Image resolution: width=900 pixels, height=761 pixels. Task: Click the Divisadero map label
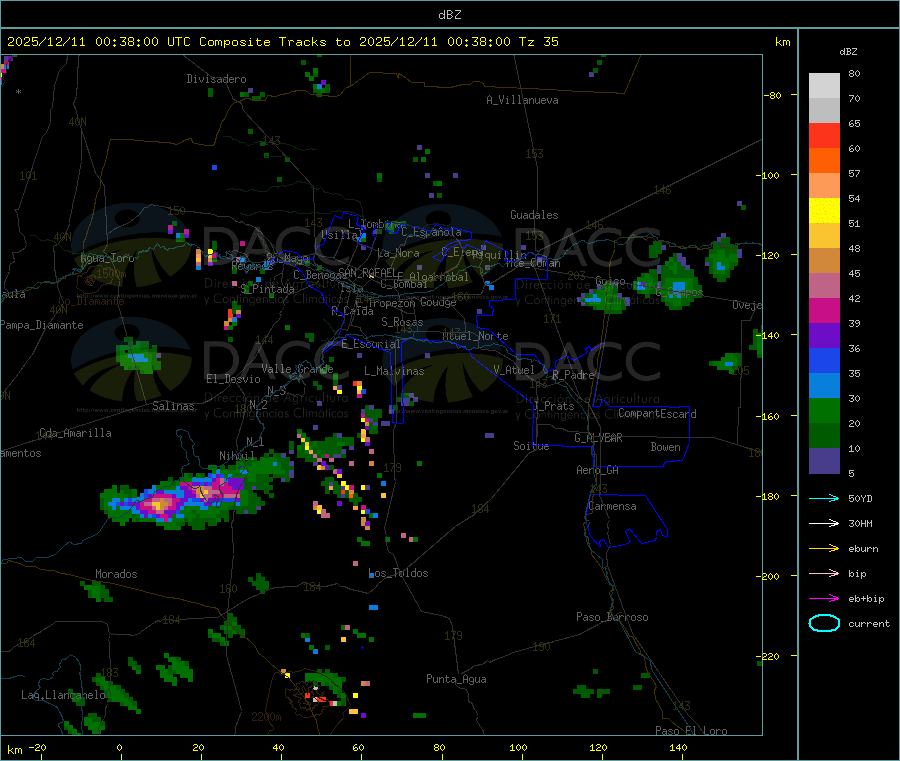coord(216,79)
